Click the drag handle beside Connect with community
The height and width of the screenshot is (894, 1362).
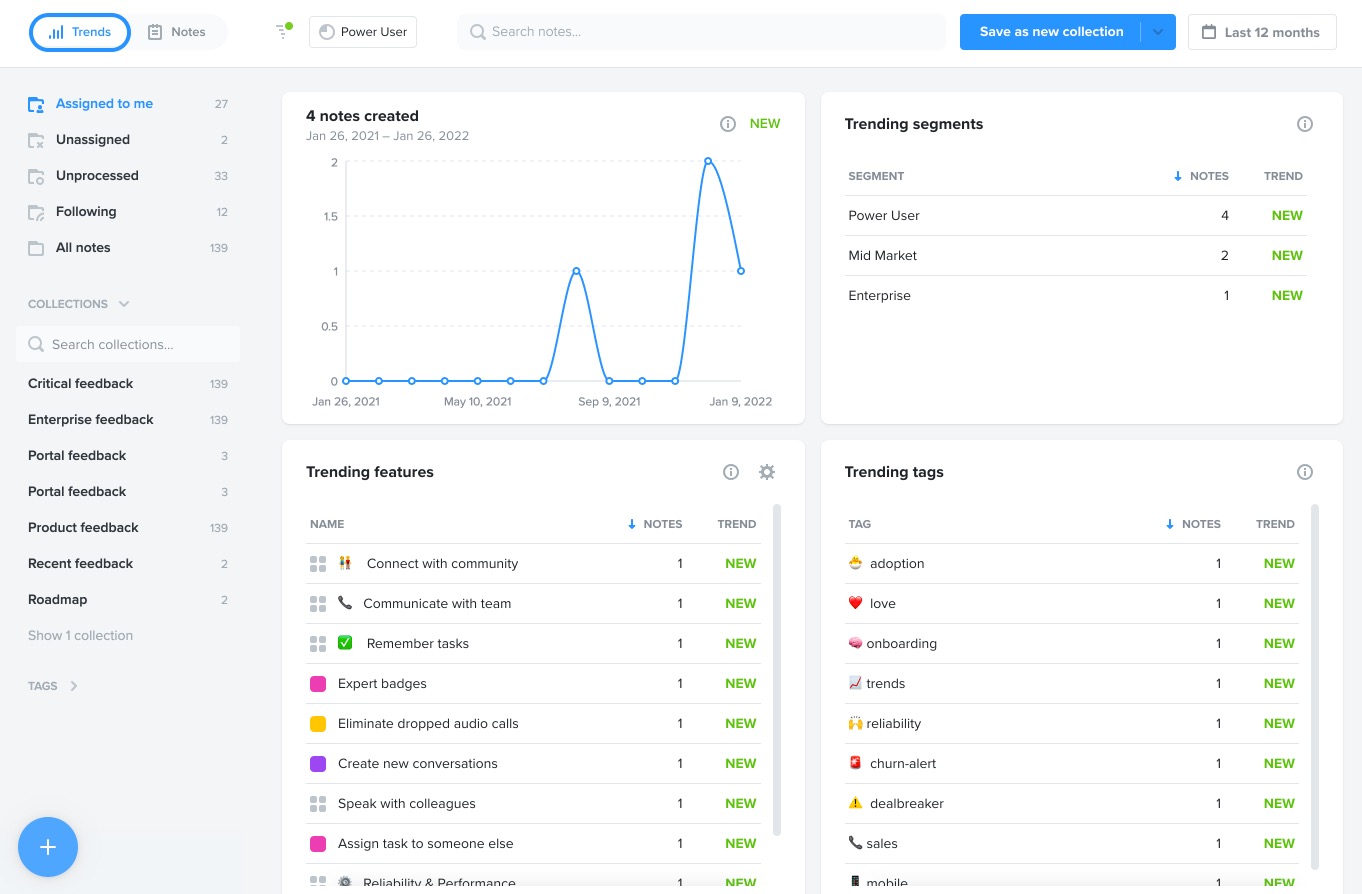click(x=318, y=563)
